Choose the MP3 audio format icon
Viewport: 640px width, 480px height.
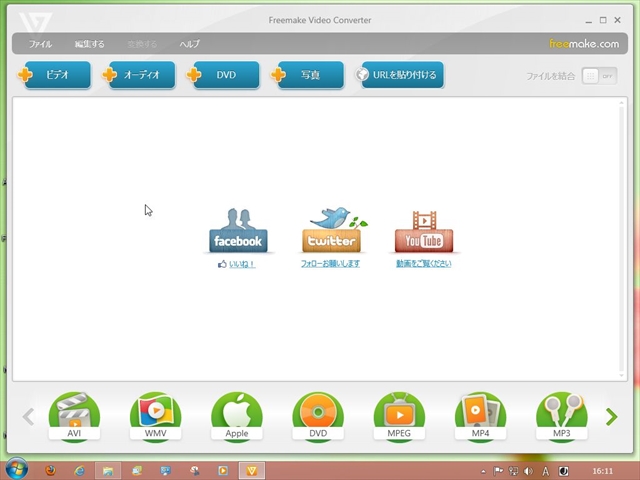561,416
